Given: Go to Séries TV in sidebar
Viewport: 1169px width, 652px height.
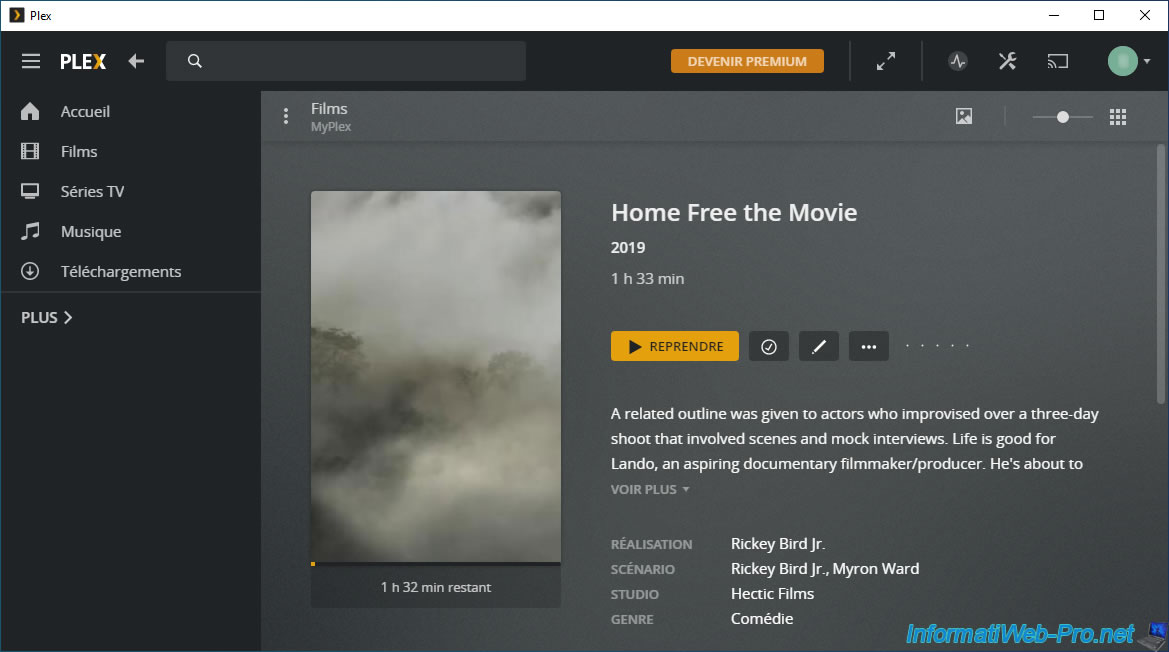Looking at the screenshot, I should (92, 191).
